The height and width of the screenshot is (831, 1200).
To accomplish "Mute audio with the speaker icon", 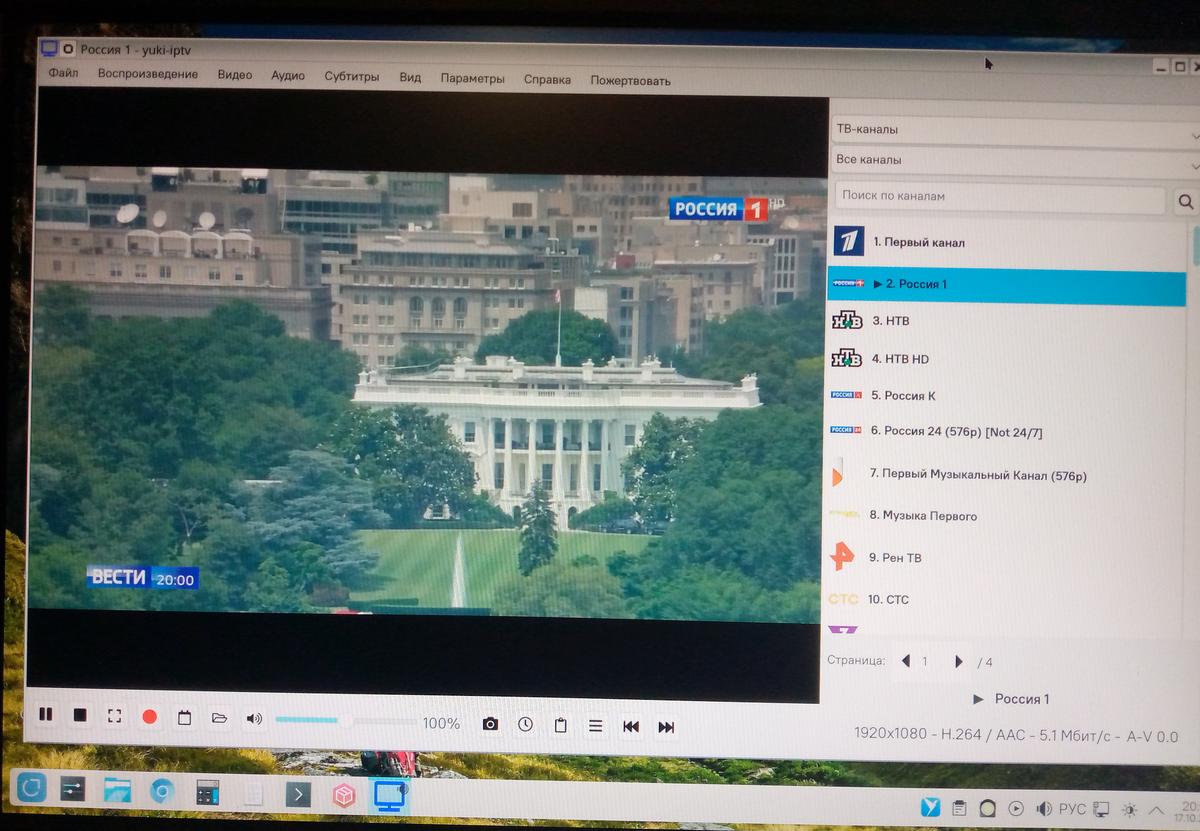I will pyautogui.click(x=254, y=719).
